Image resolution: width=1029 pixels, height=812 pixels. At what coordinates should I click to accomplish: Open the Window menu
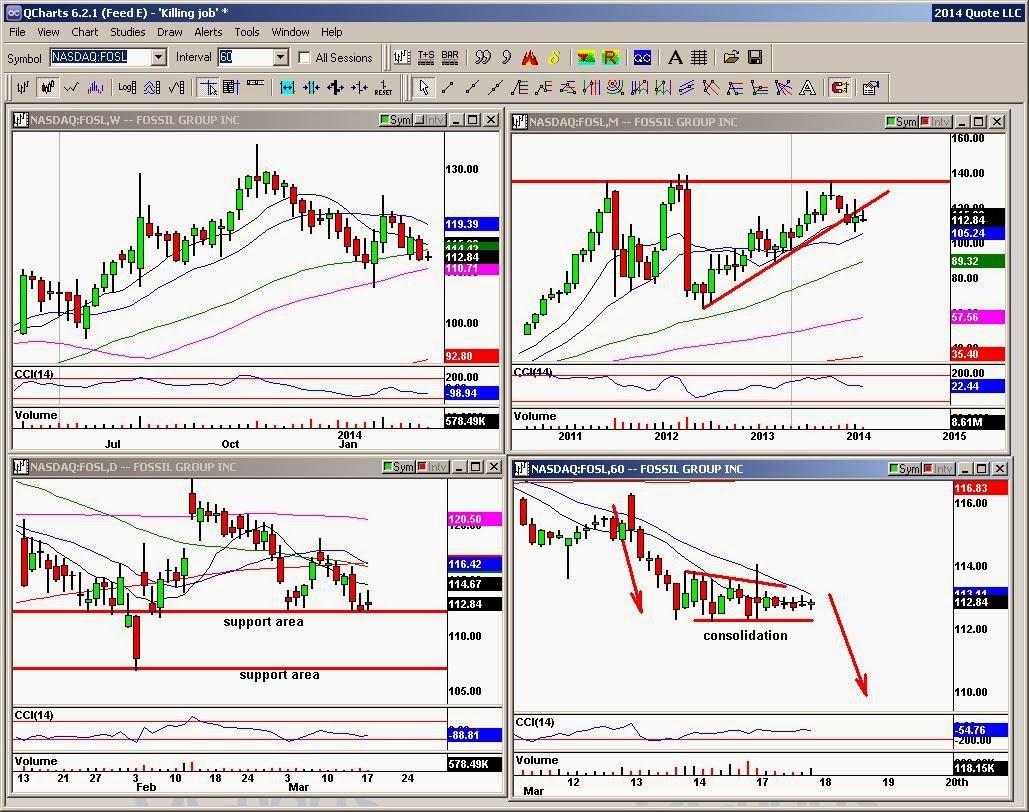[290, 32]
